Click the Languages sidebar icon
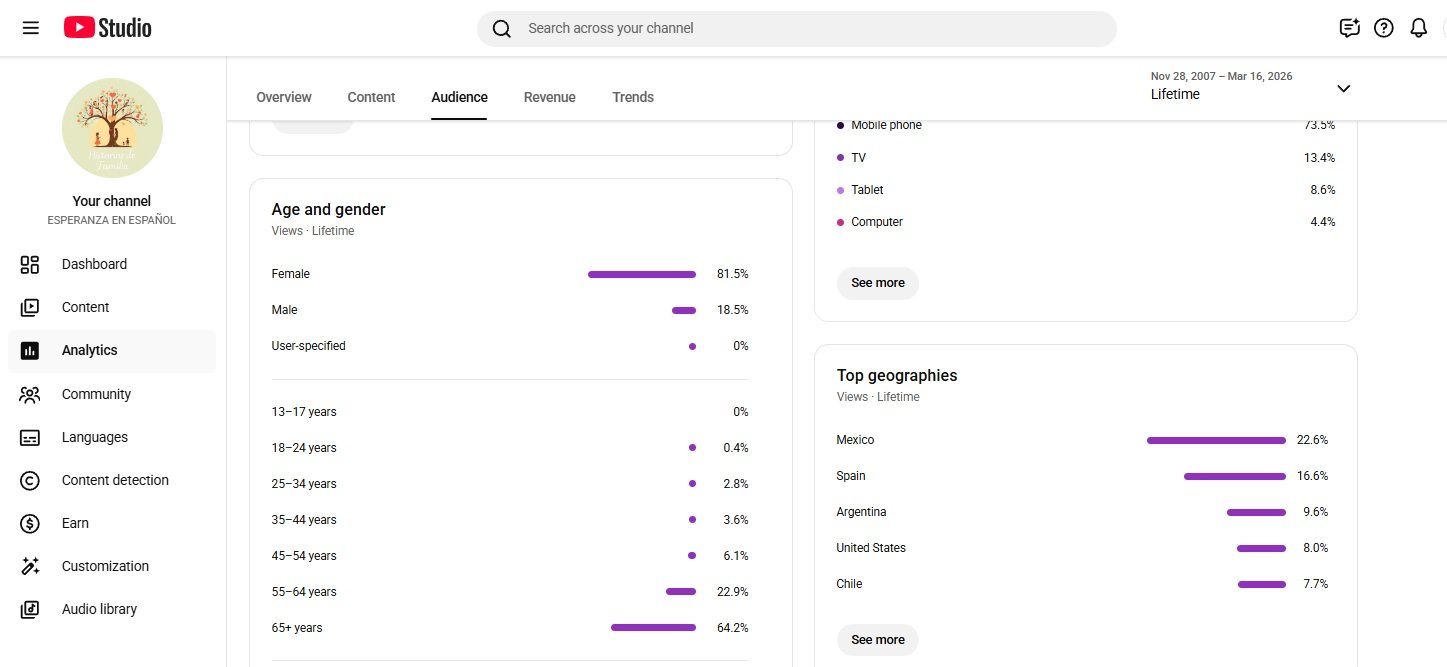Image resolution: width=1447 pixels, height=667 pixels. (x=30, y=437)
